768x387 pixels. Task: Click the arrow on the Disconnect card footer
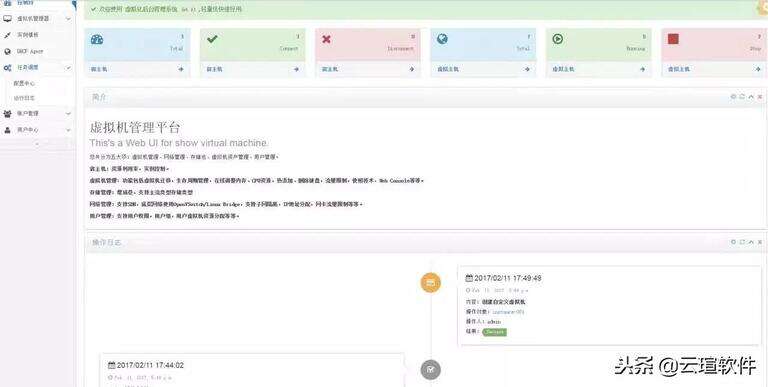point(411,69)
